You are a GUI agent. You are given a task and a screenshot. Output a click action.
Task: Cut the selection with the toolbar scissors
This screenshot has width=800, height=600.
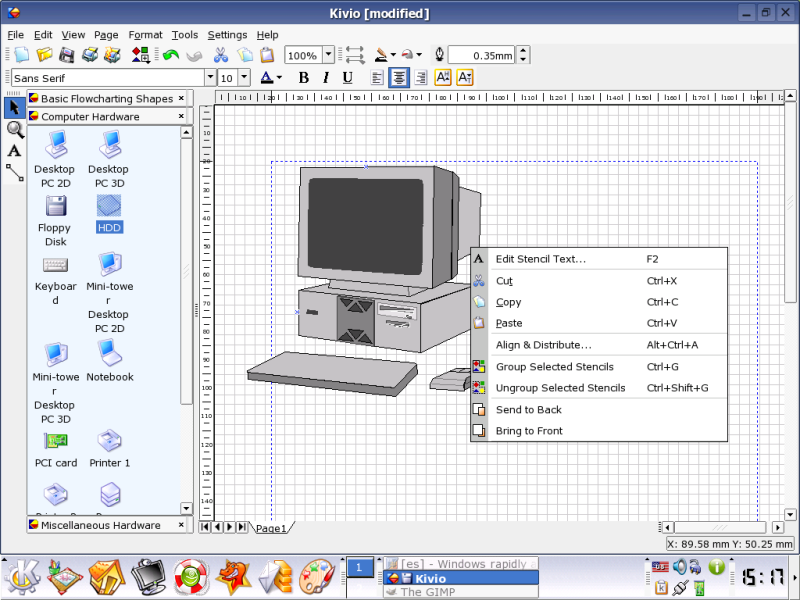click(x=221, y=55)
